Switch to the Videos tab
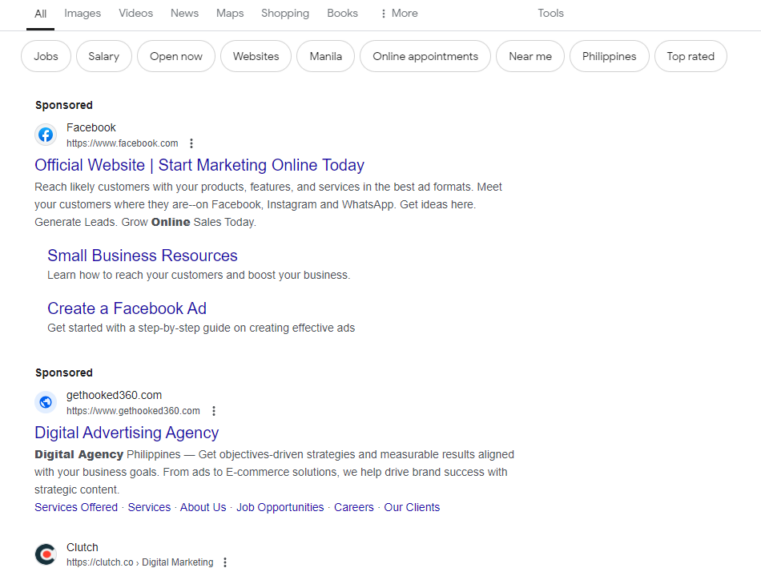The width and height of the screenshot is (761, 572). pos(136,13)
